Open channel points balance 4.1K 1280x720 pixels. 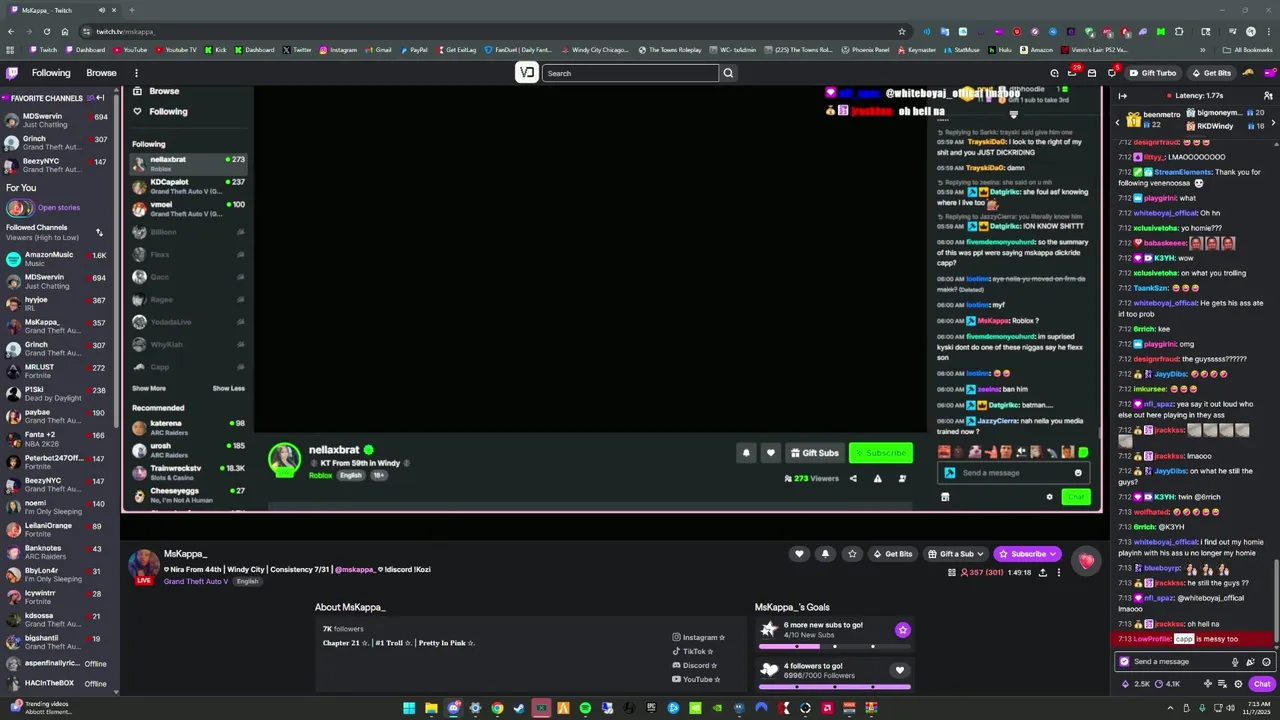click(1168, 684)
